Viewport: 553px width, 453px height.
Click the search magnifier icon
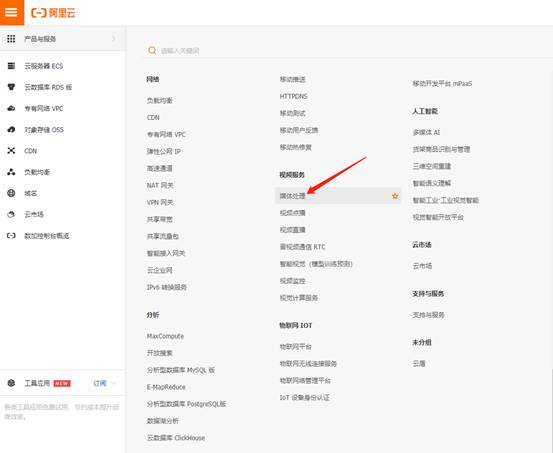[152, 50]
